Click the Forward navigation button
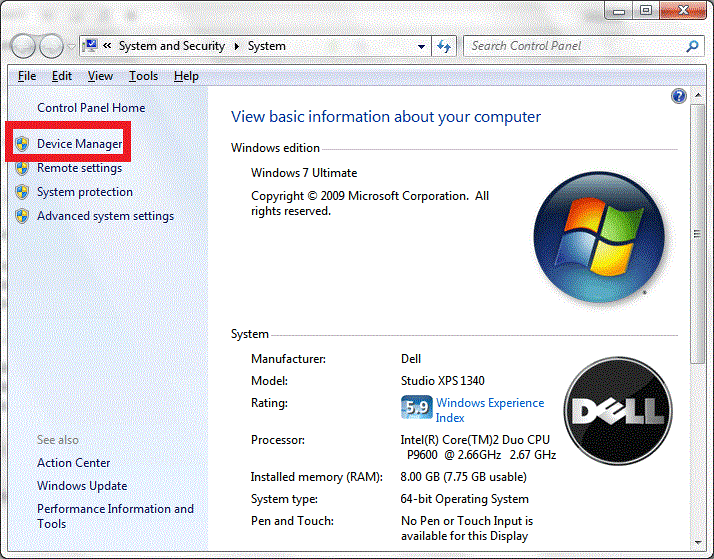The width and height of the screenshot is (714, 559). click(51, 46)
